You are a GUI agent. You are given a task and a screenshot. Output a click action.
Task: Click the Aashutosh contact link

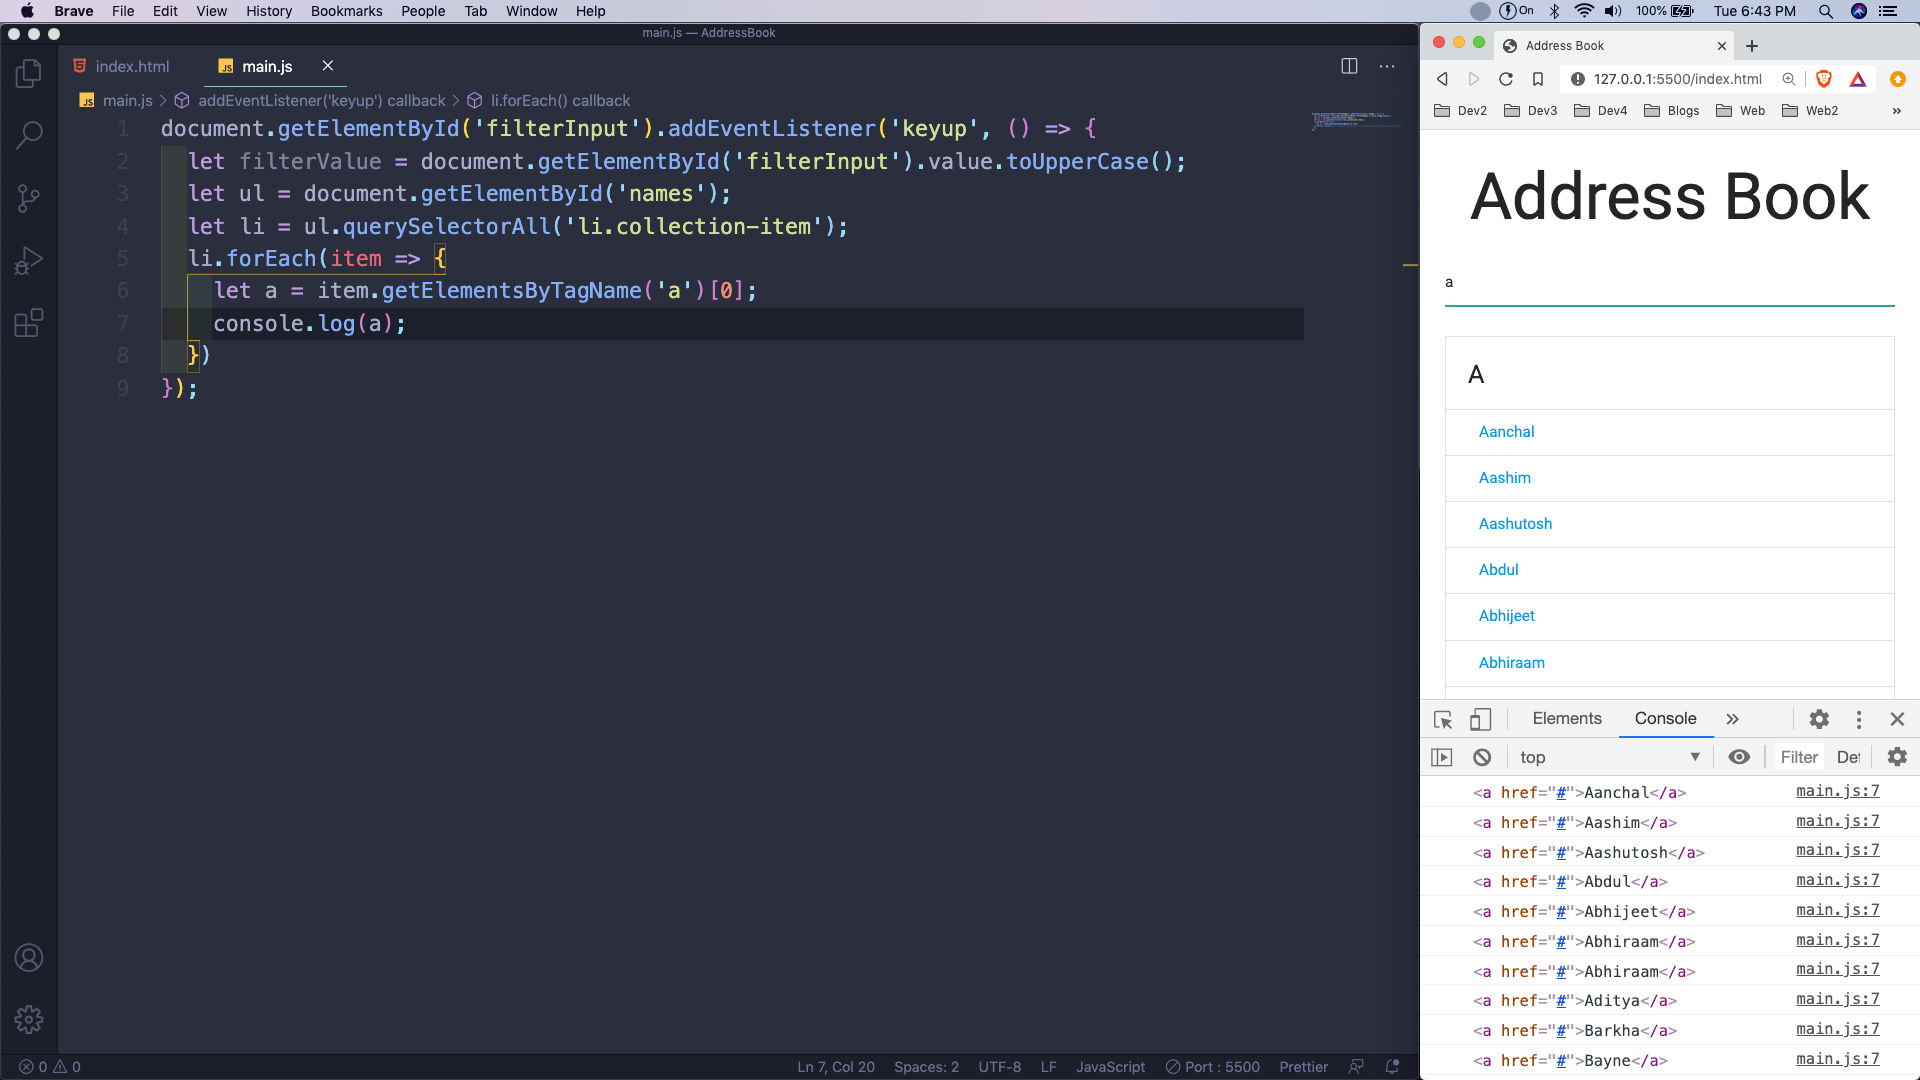(x=1515, y=524)
